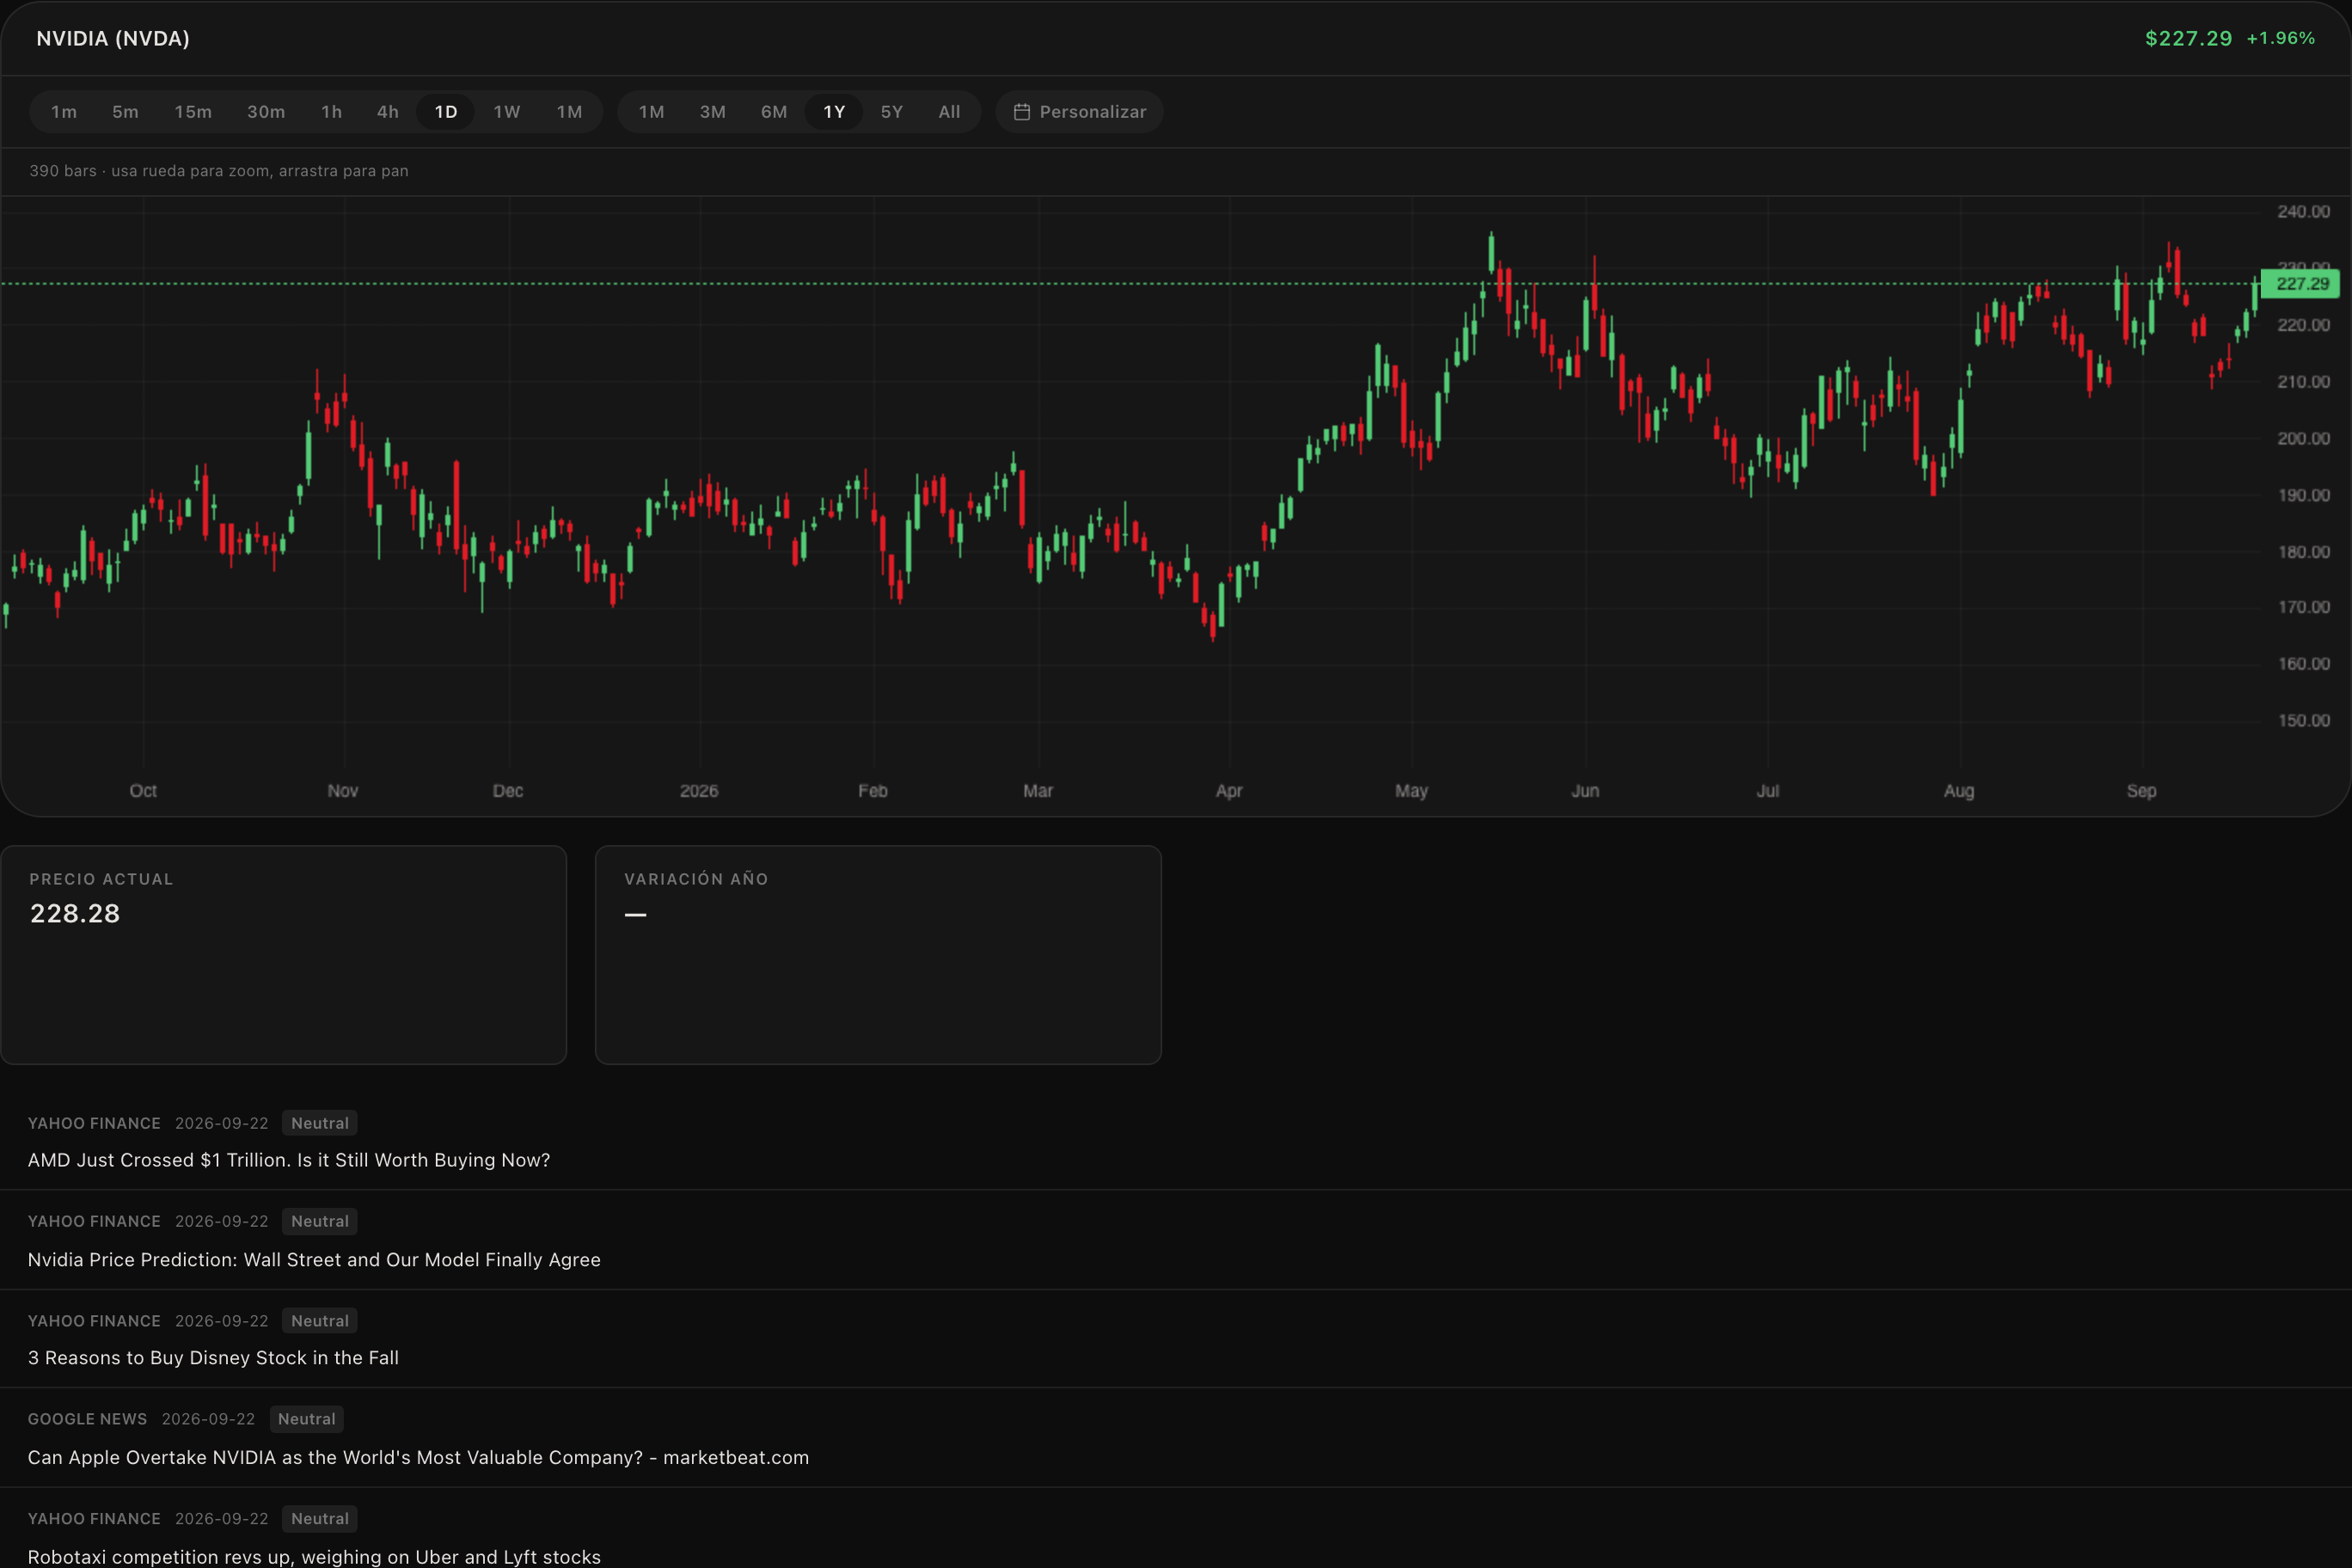Open 'Can Apple Overtake NVIDIA' article

pyautogui.click(x=418, y=1458)
